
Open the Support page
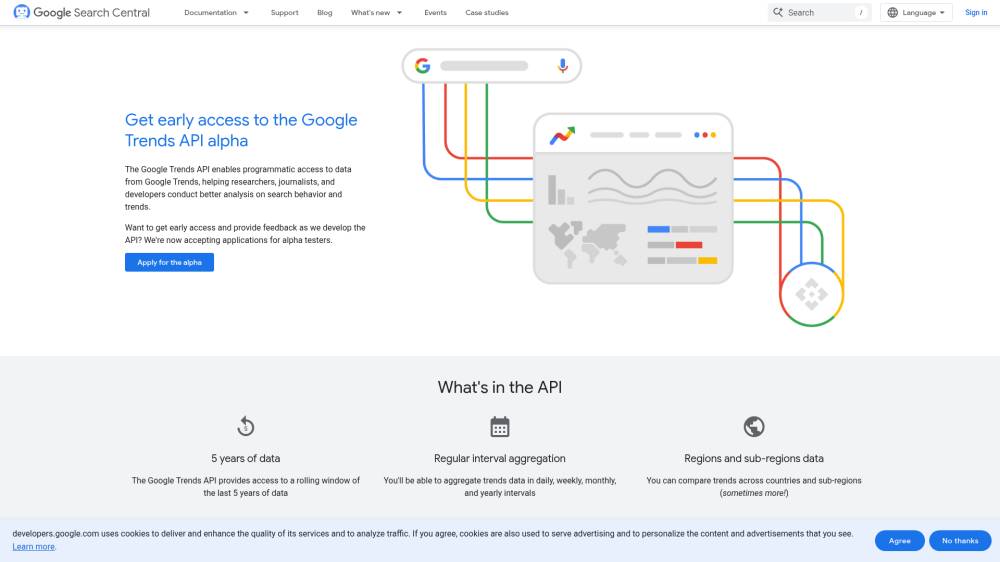point(284,12)
